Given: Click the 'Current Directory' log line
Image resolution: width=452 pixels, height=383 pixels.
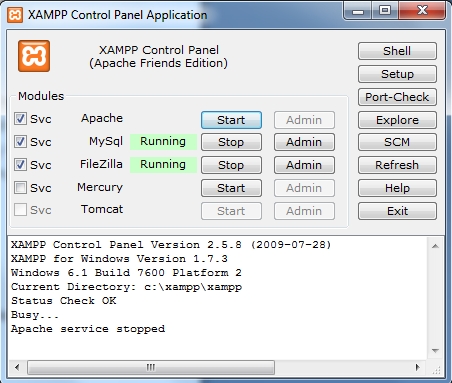Looking at the screenshot, I should point(126,287).
